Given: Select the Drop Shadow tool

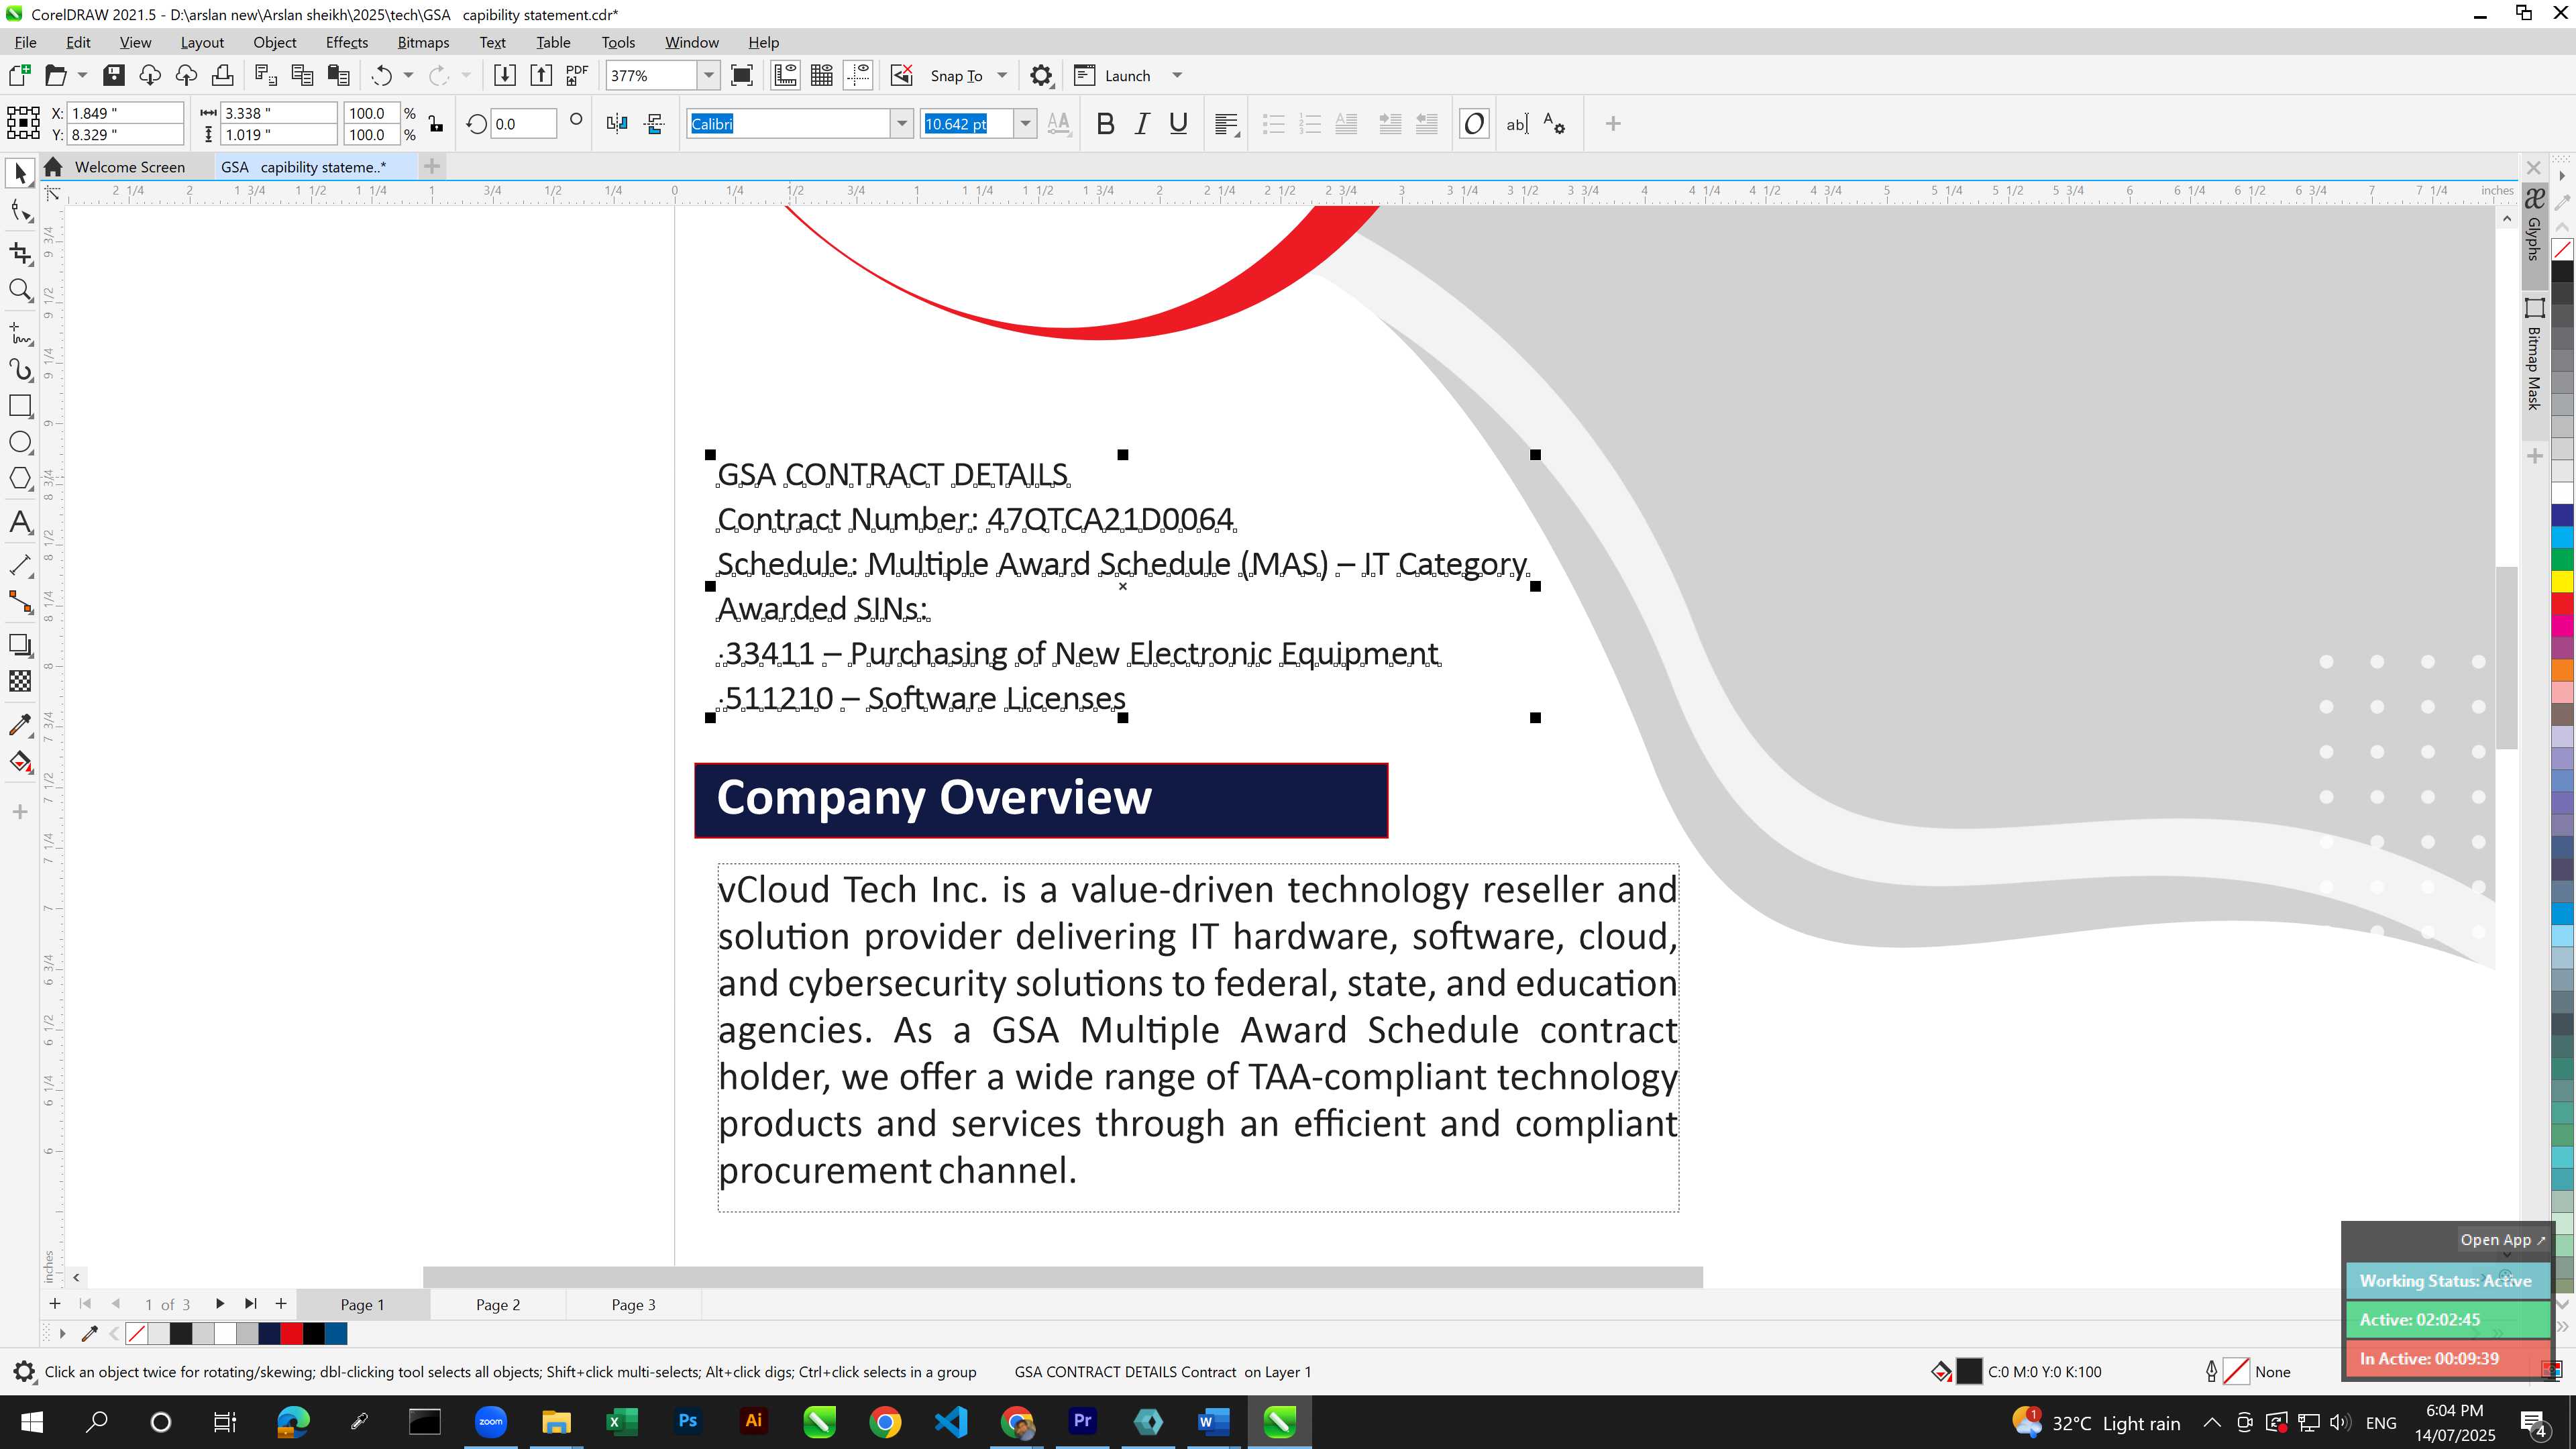Looking at the screenshot, I should 20,645.
